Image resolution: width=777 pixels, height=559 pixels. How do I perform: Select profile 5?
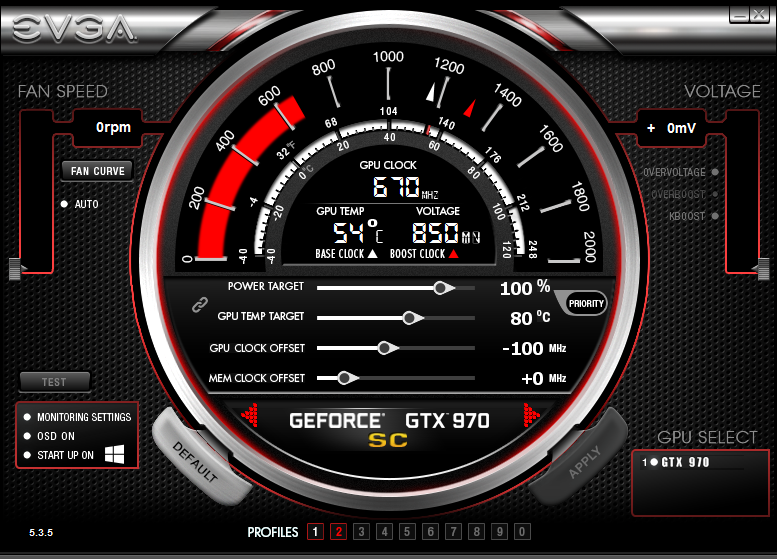(407, 532)
